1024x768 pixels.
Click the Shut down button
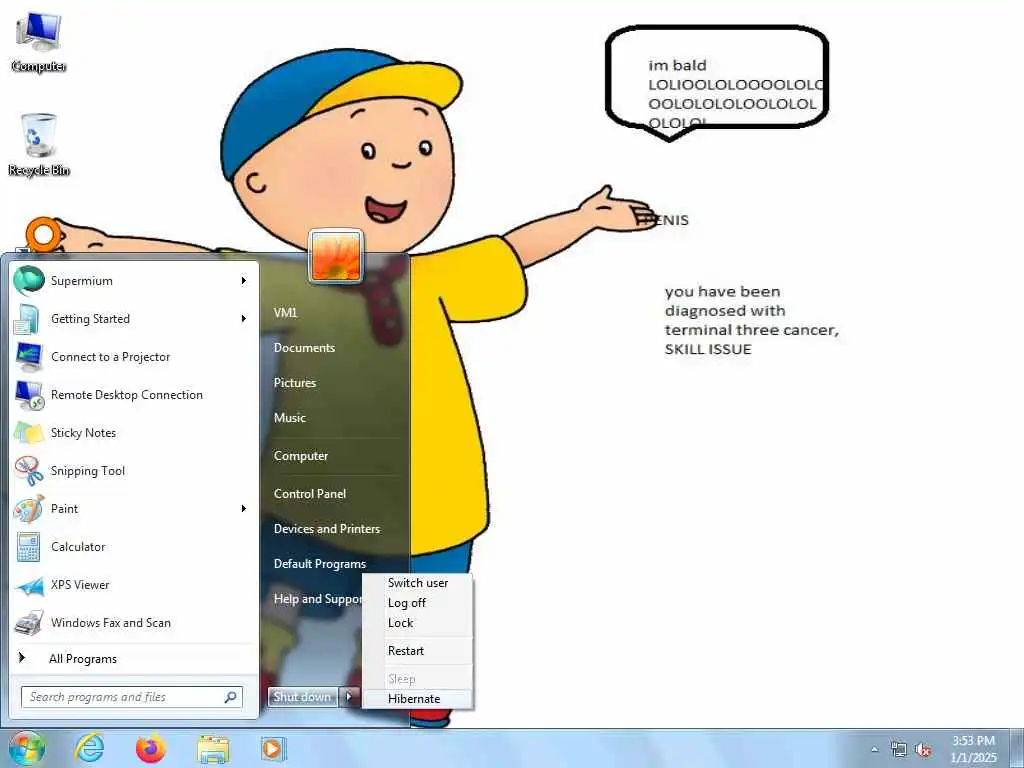(302, 697)
